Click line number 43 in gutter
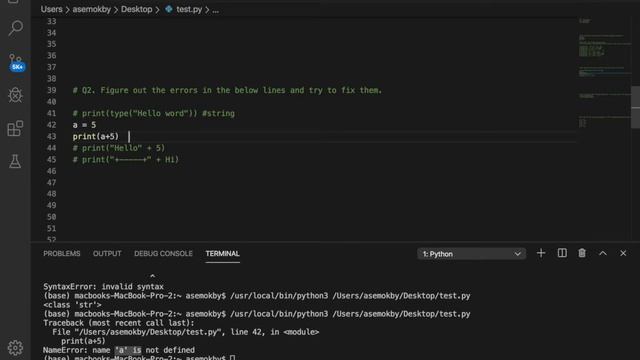640x360 pixels. point(51,136)
